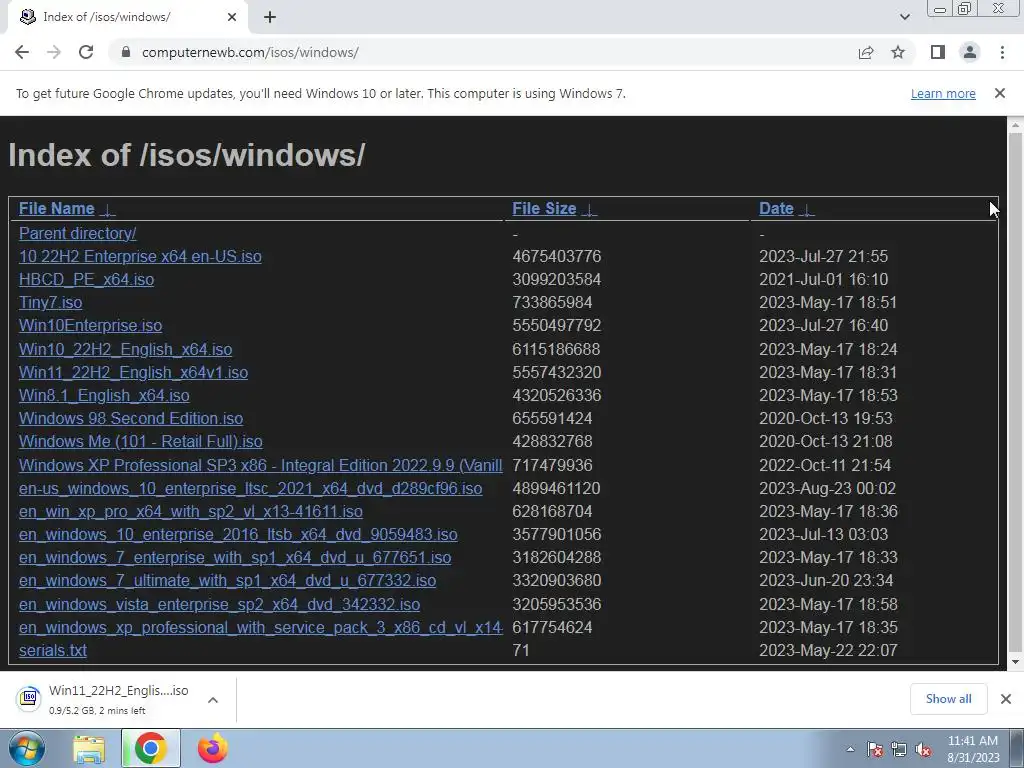Sort File Size descending with arrow

click(x=589, y=210)
